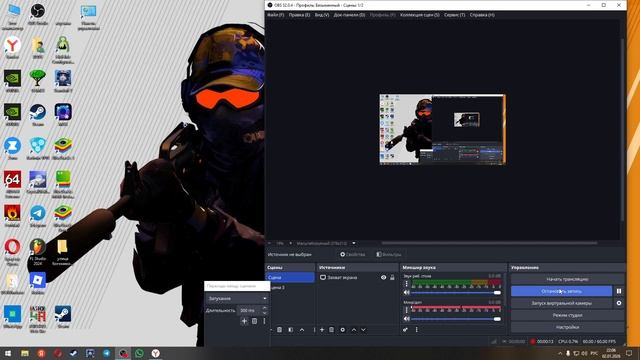The height and width of the screenshot is (360, 640).
Task: Remove transition with trash icon
Action: tap(254, 321)
